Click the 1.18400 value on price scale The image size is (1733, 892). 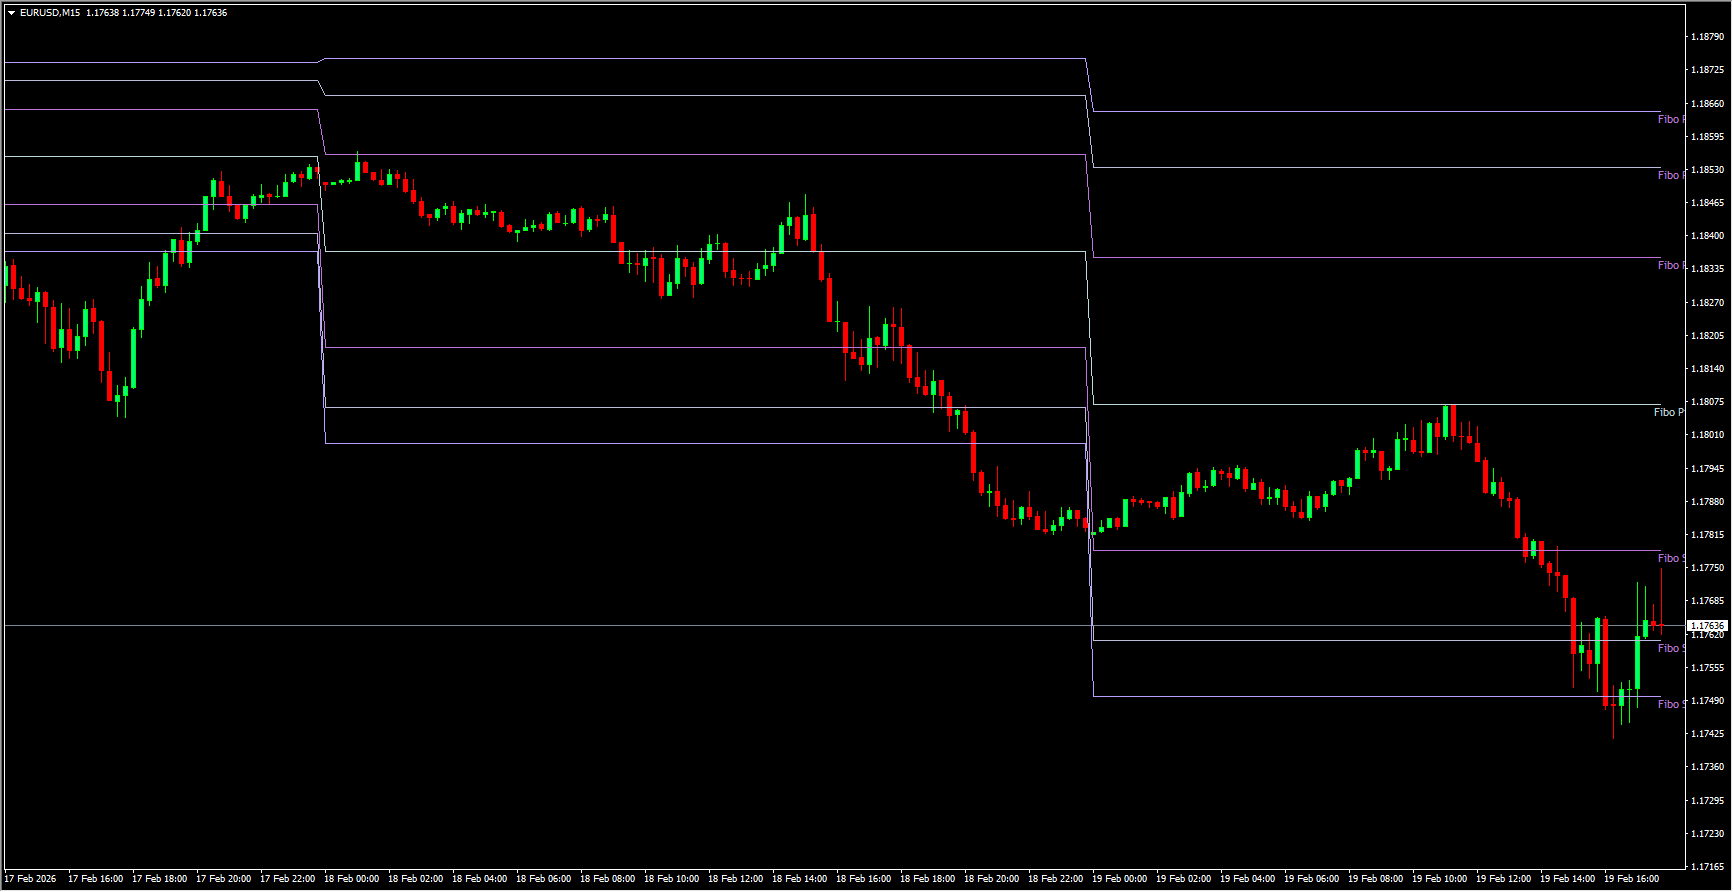(1707, 236)
